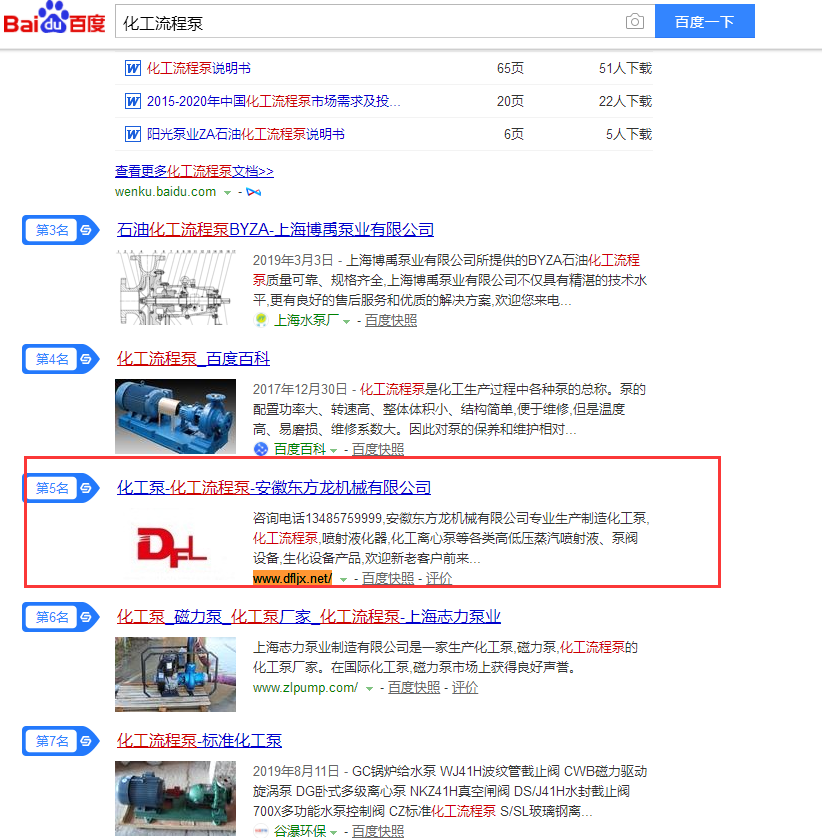The height and width of the screenshot is (838, 822).
Task: Open 百度快照 for the www.zlpump.com result
Action: pos(414,688)
